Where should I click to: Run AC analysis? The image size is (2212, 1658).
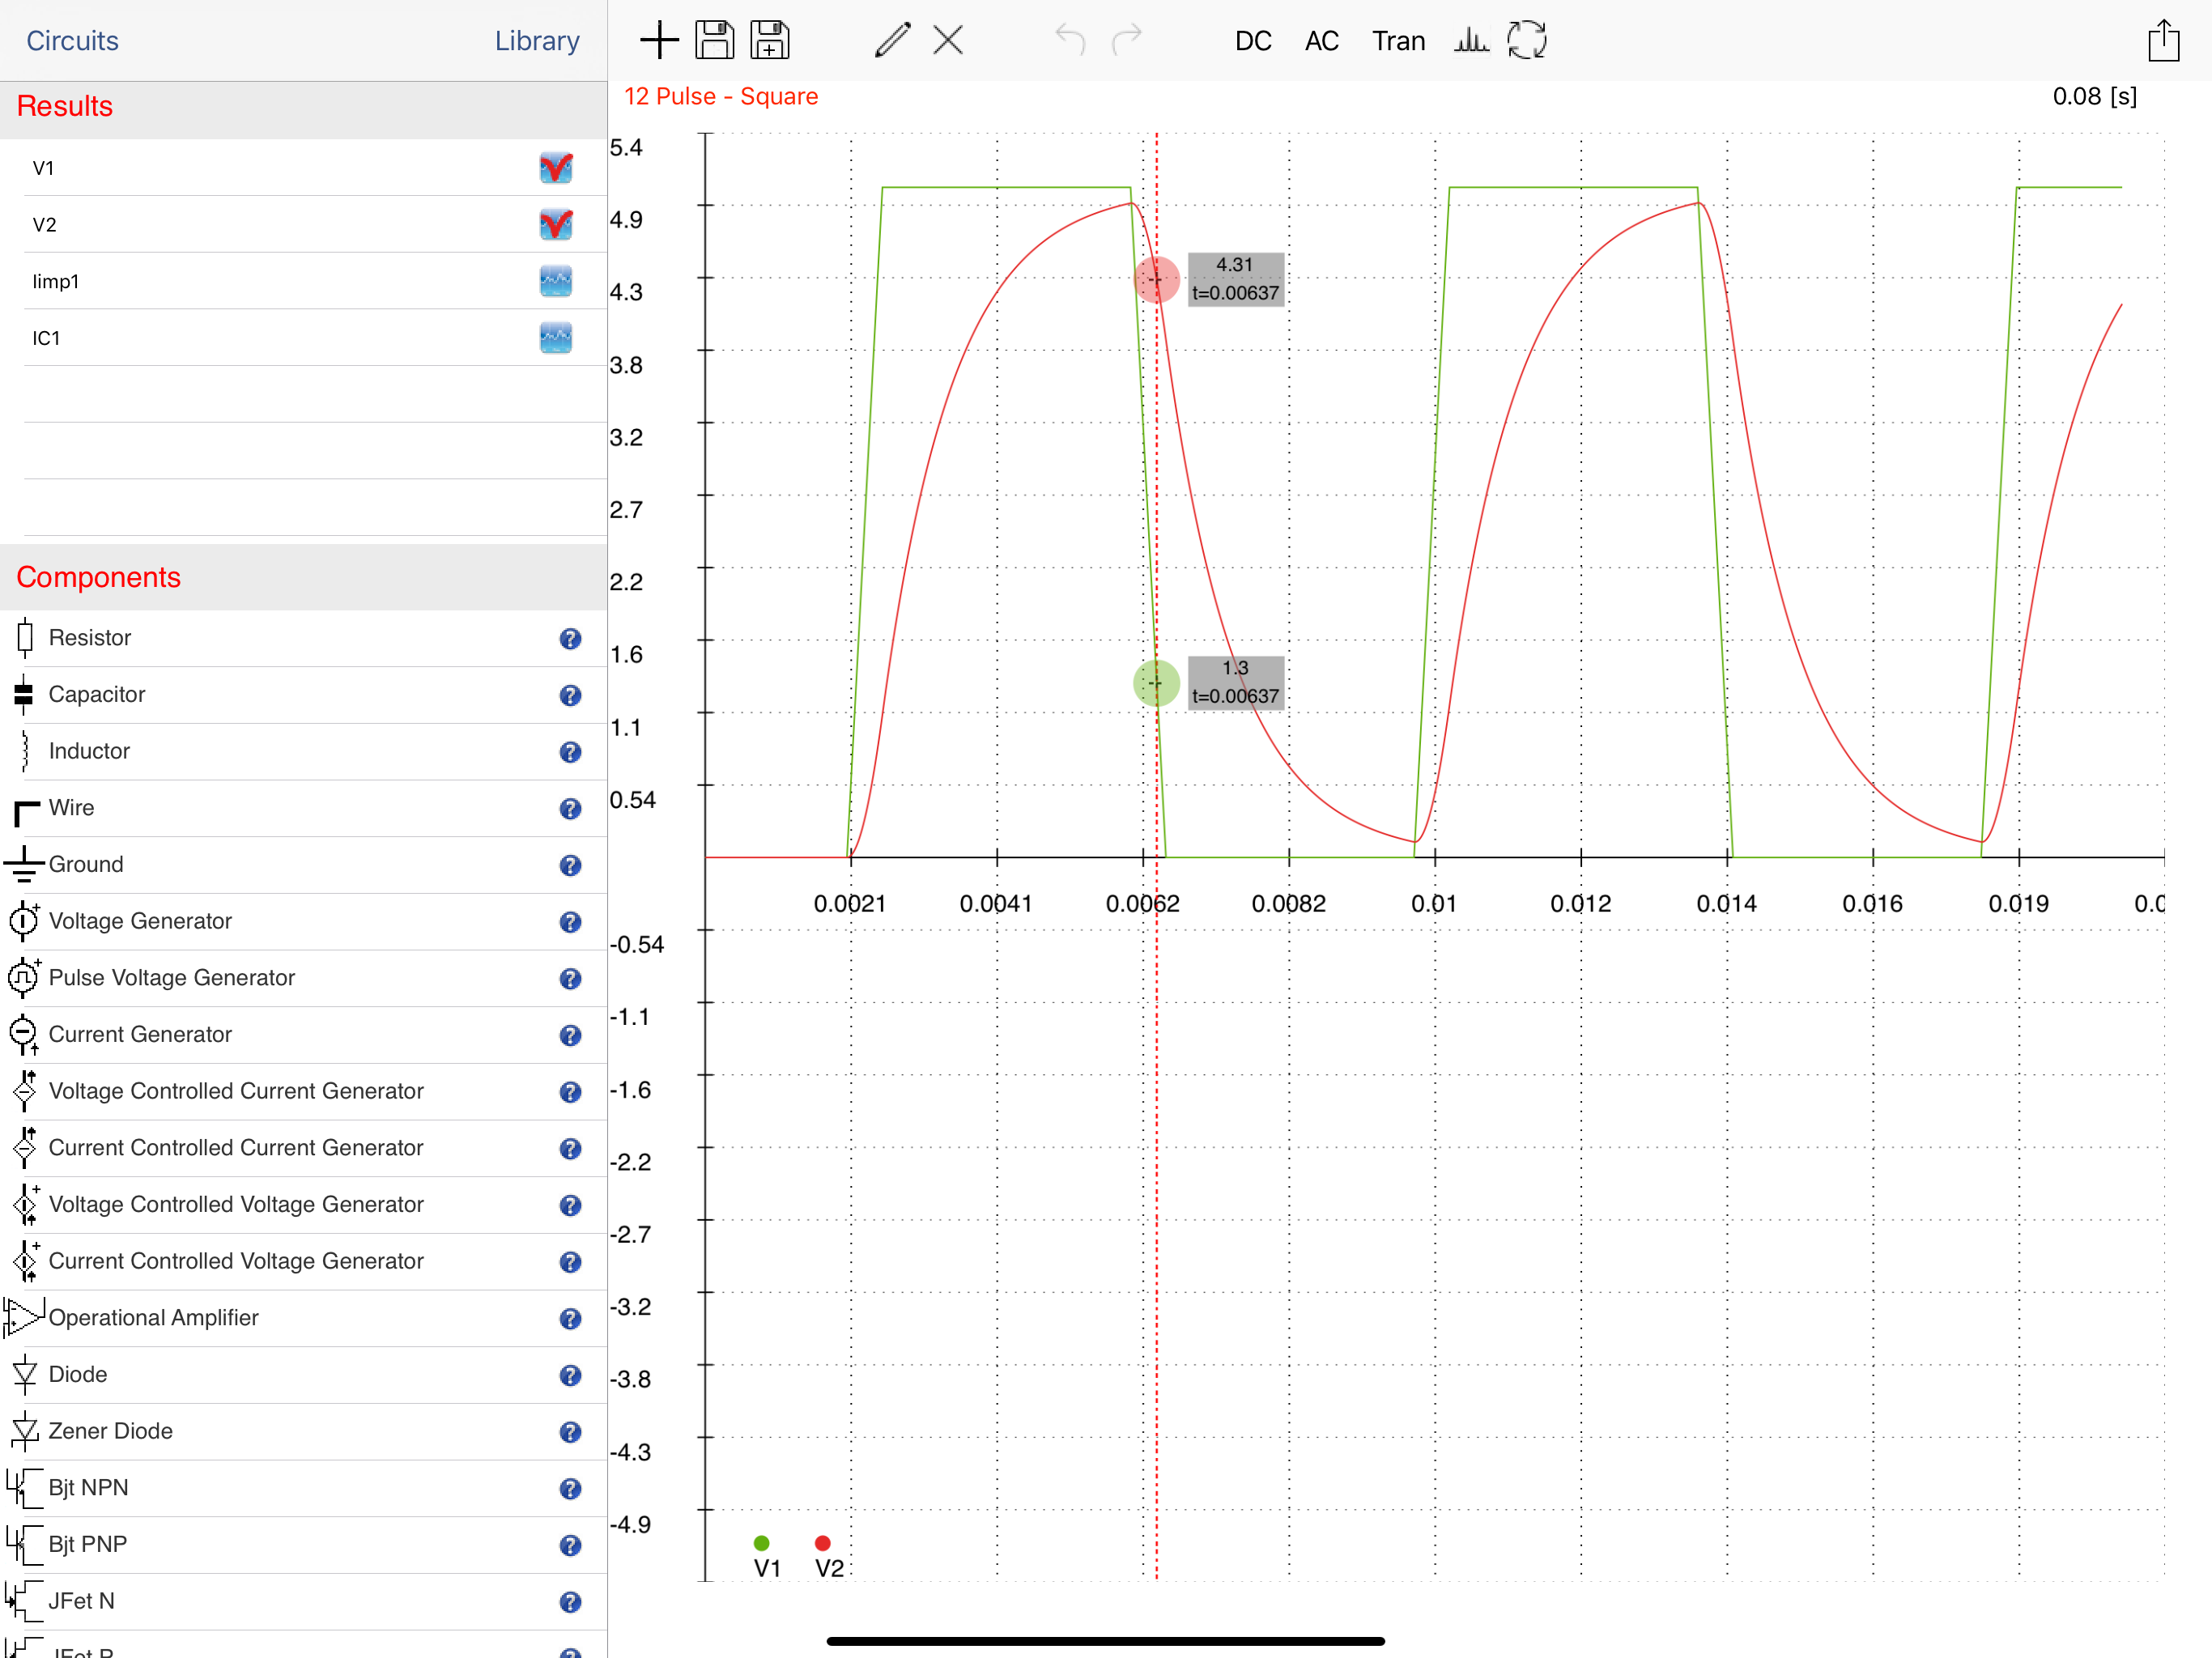click(1321, 41)
